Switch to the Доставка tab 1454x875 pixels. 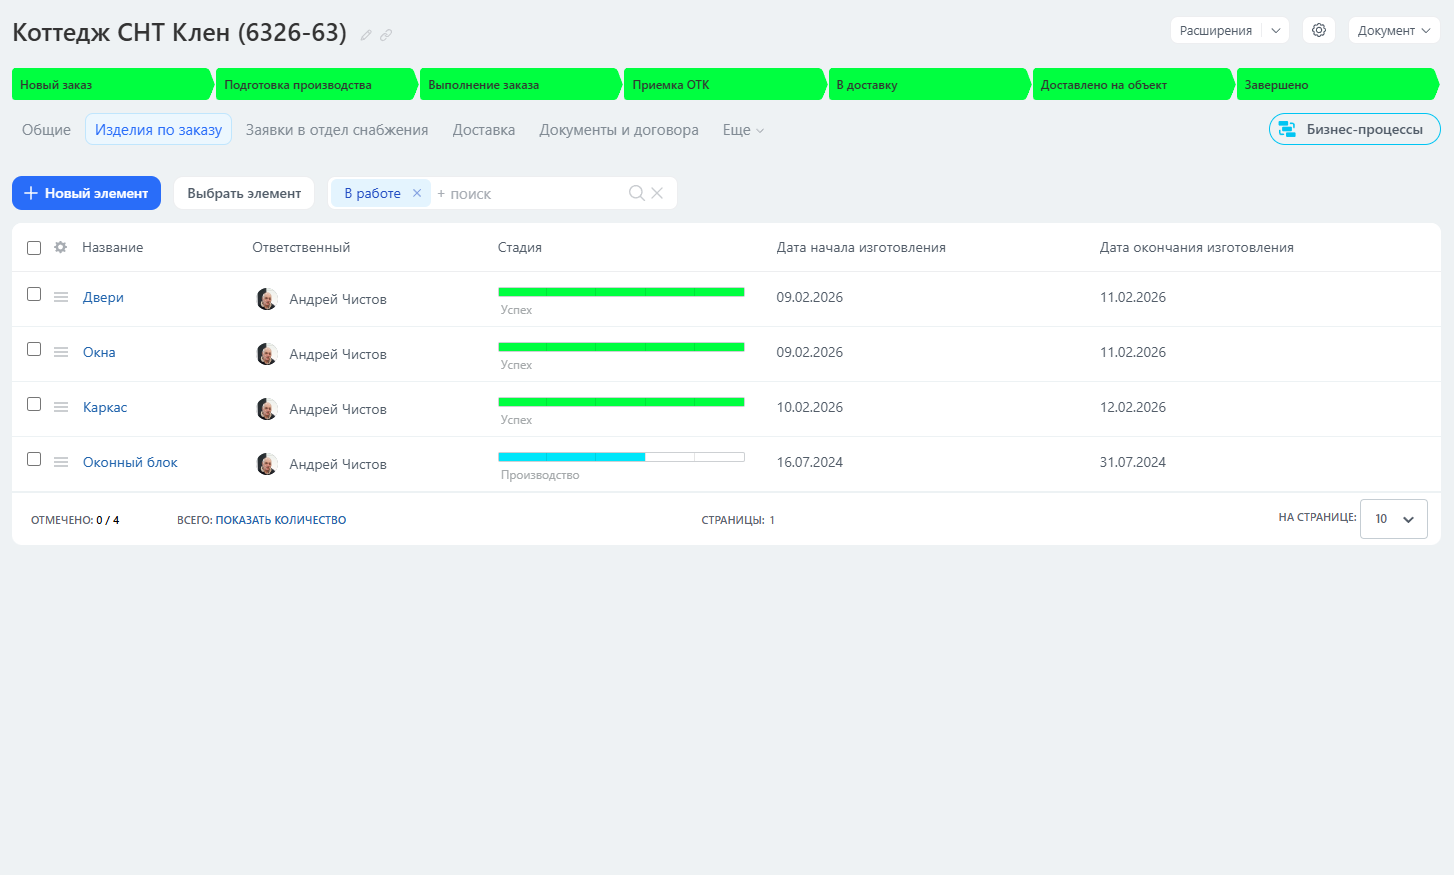tap(484, 130)
